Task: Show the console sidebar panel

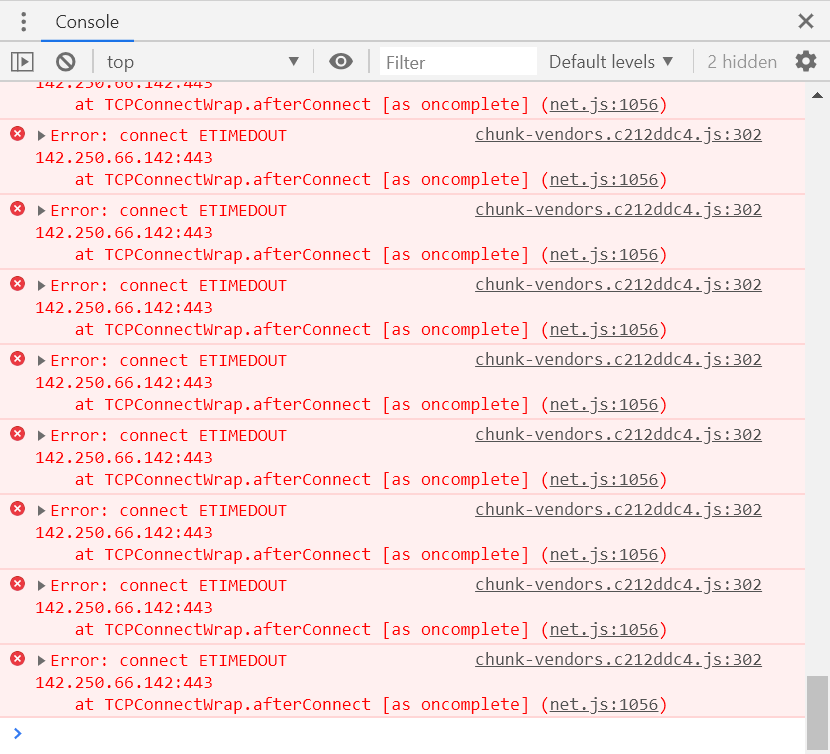Action: click(x=22, y=62)
